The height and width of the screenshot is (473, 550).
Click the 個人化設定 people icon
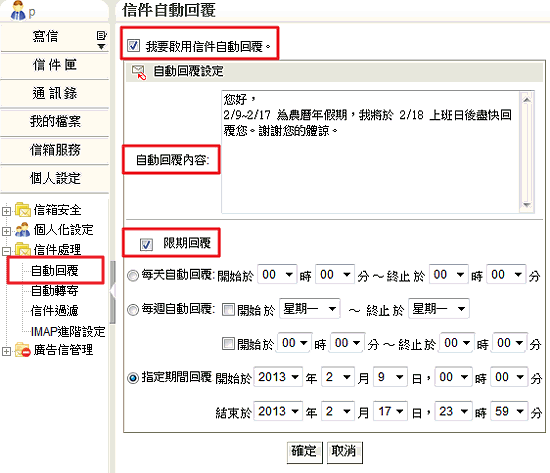point(23,230)
